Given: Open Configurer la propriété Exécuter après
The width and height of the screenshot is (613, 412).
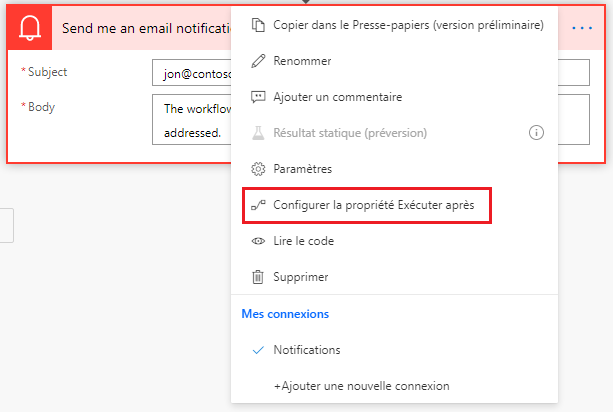Looking at the screenshot, I should coord(380,205).
